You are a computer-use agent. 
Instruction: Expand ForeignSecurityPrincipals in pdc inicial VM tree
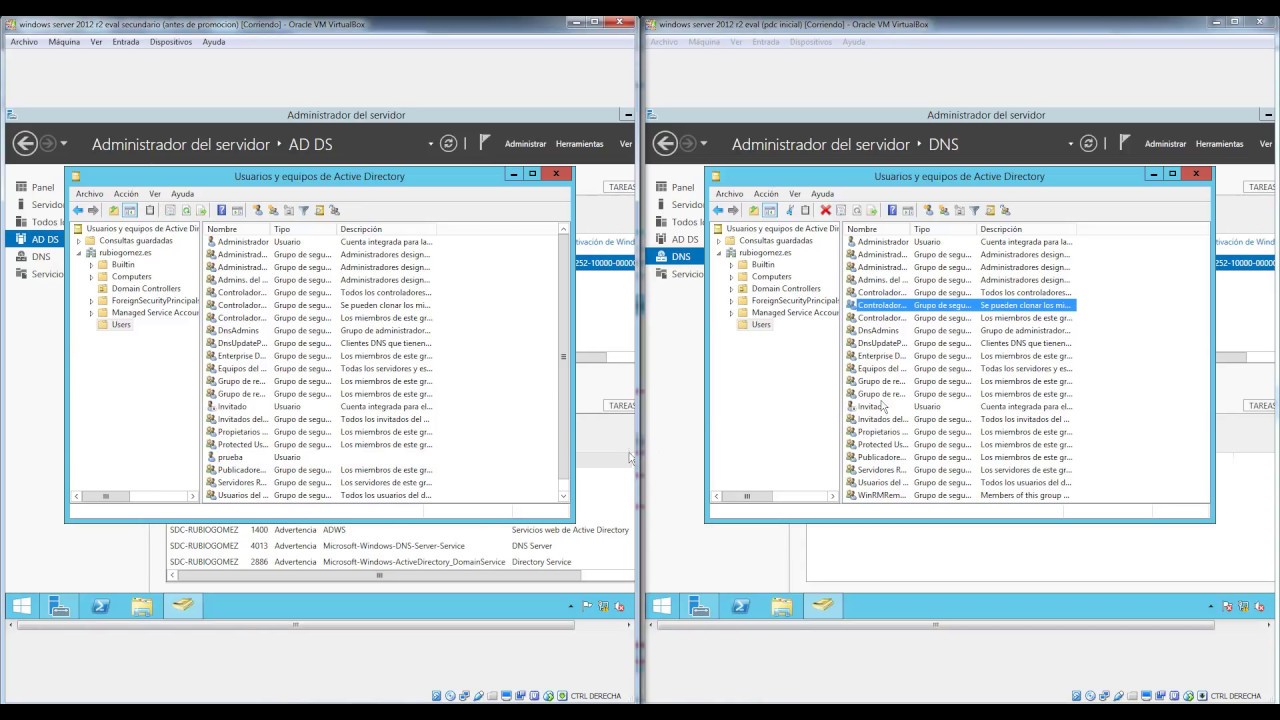(731, 301)
